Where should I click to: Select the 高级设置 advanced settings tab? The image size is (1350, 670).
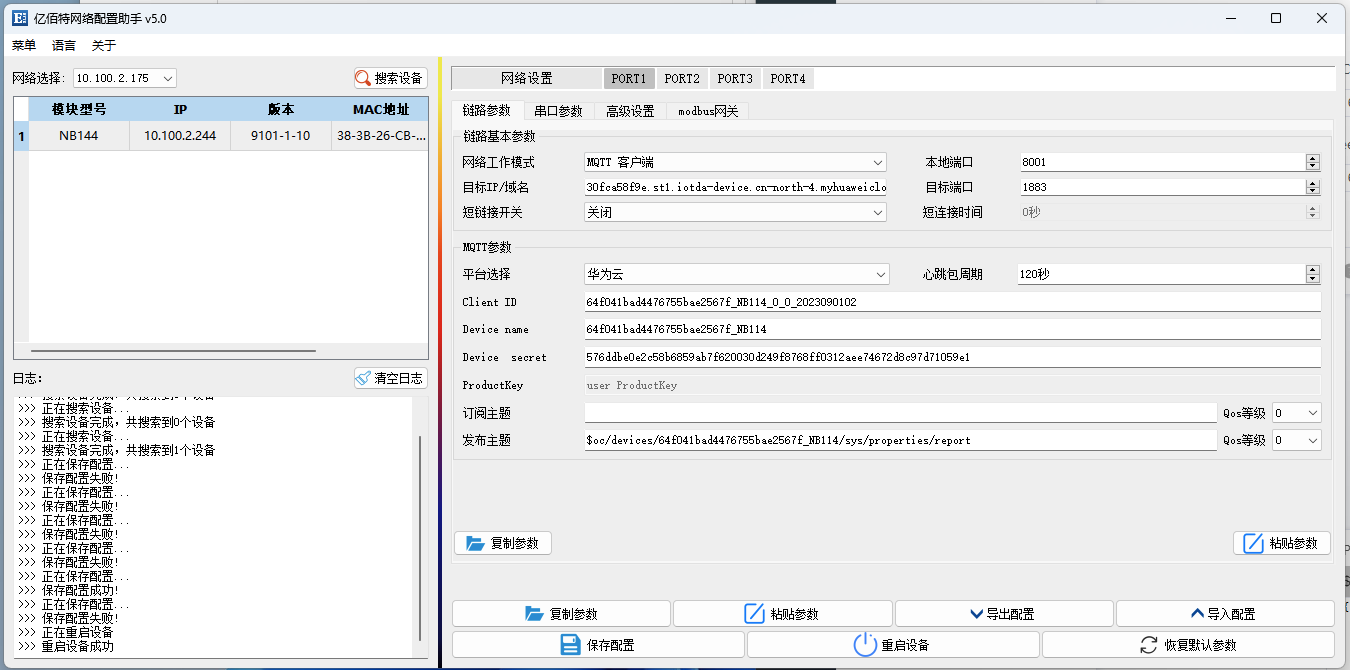[x=630, y=111]
